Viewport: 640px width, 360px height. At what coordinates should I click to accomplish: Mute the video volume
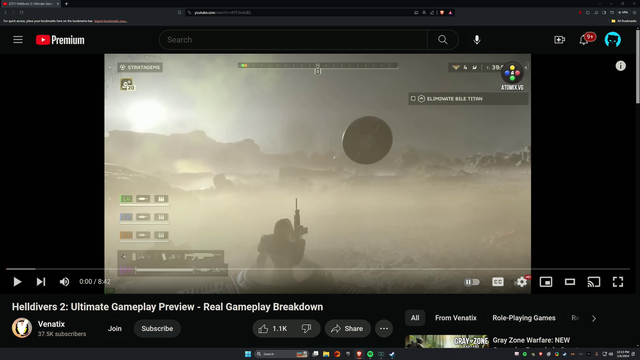pyautogui.click(x=64, y=282)
